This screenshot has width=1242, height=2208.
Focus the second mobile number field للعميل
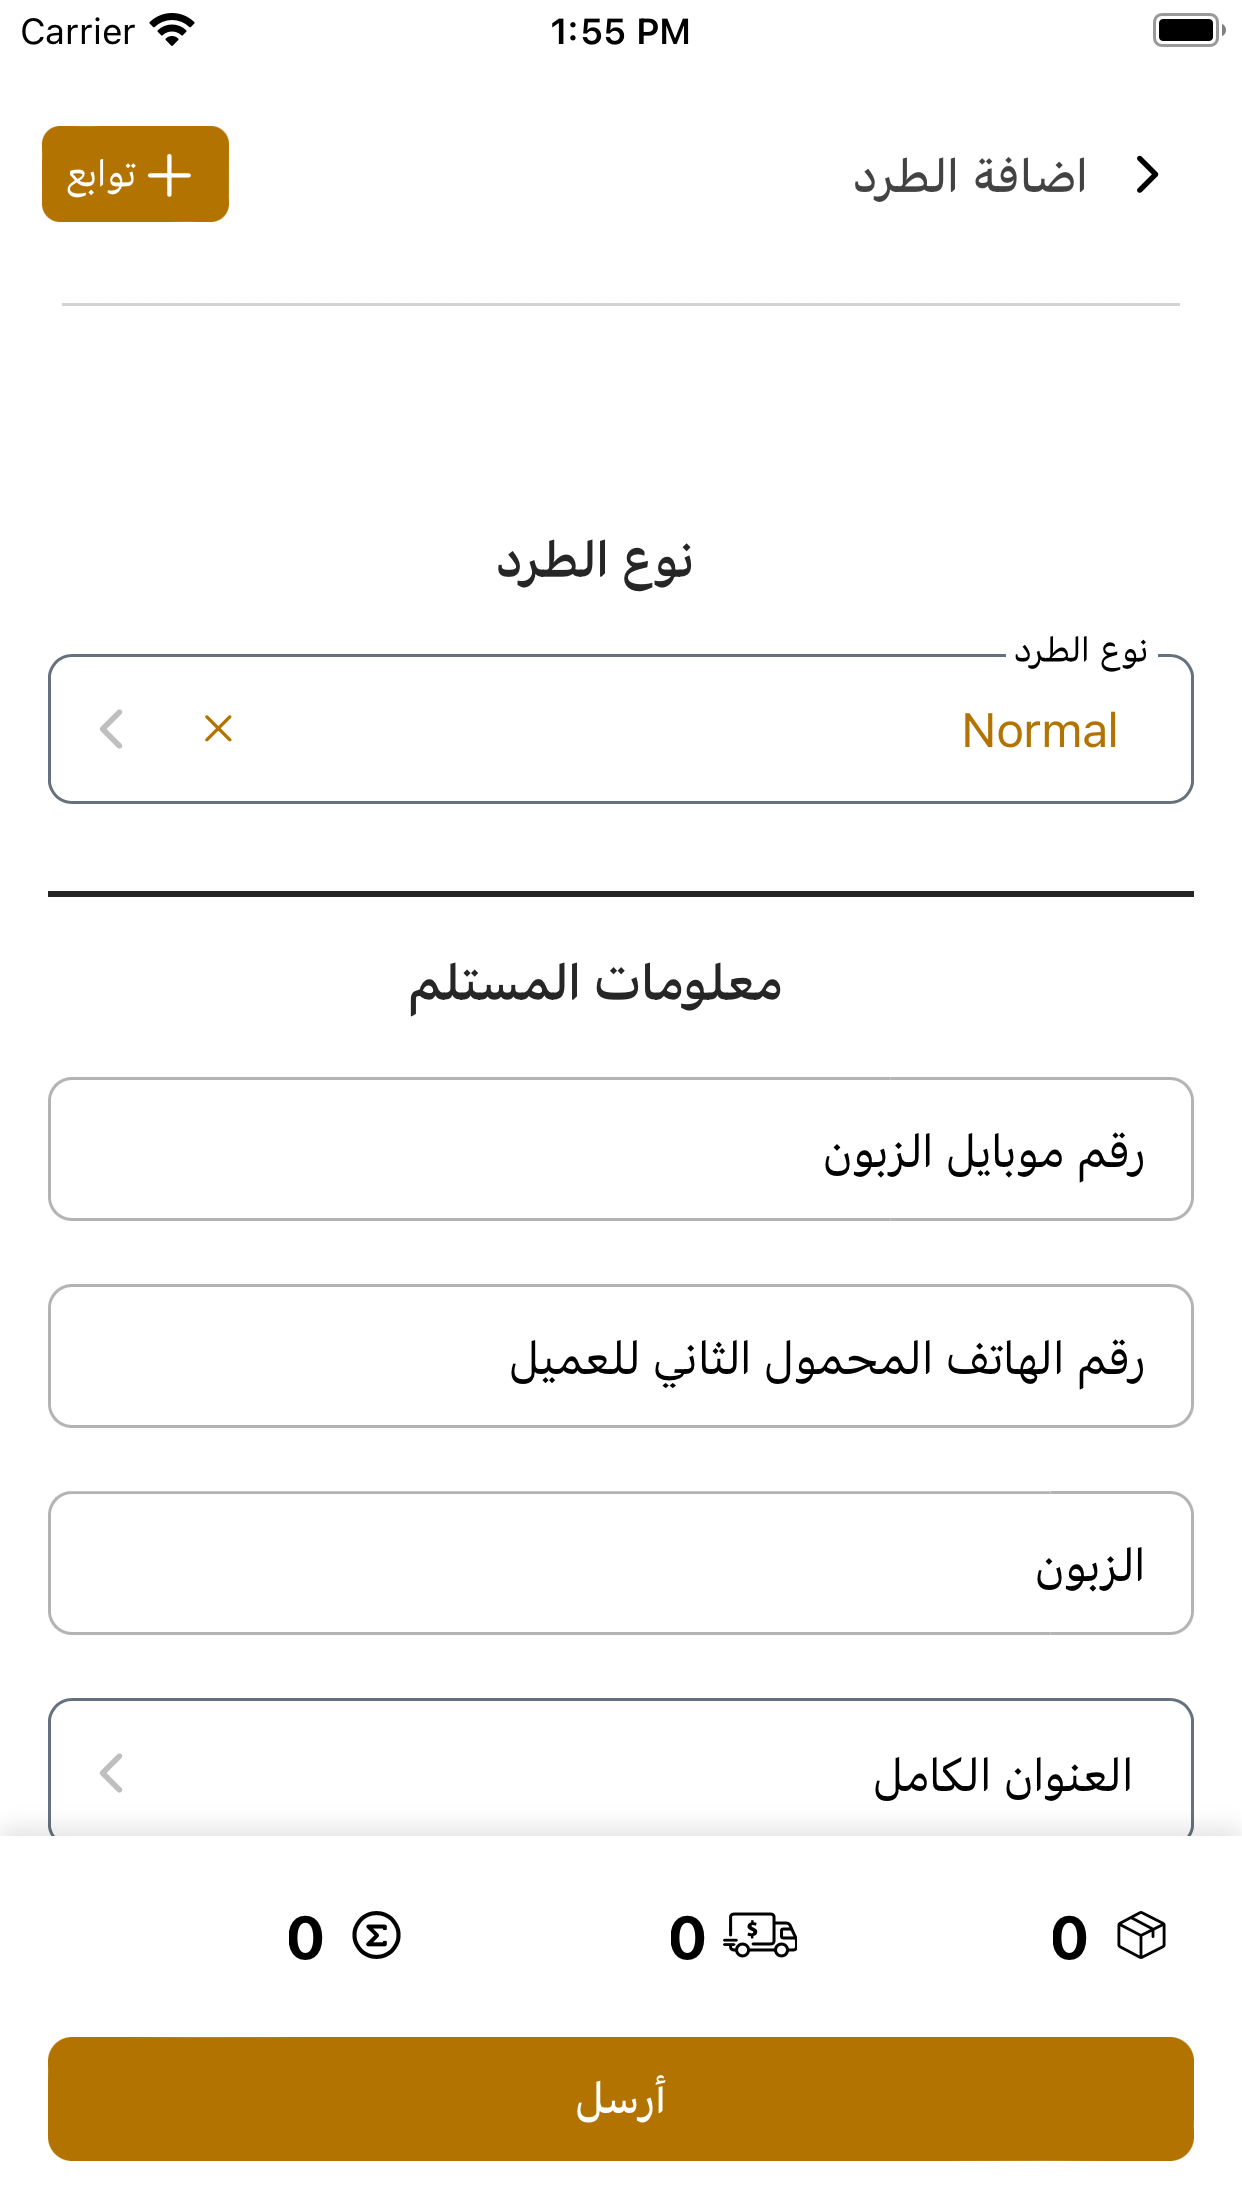[621, 1356]
